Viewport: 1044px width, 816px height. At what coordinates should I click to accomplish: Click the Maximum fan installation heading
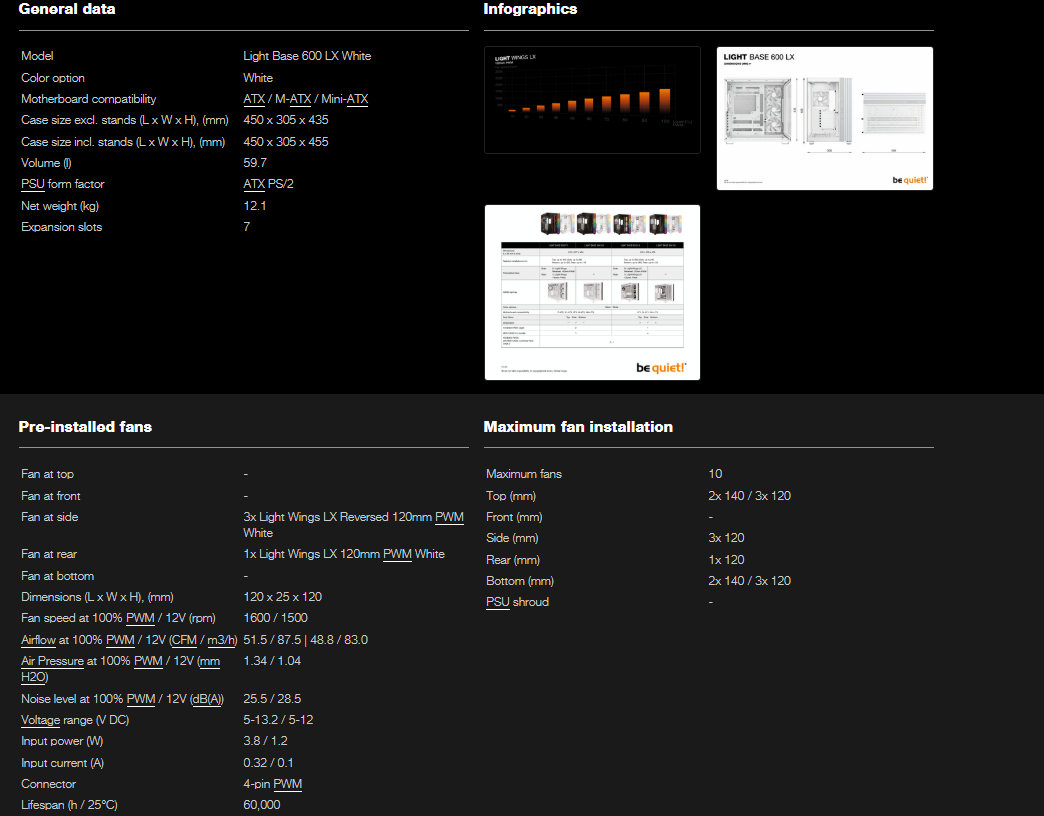578,427
